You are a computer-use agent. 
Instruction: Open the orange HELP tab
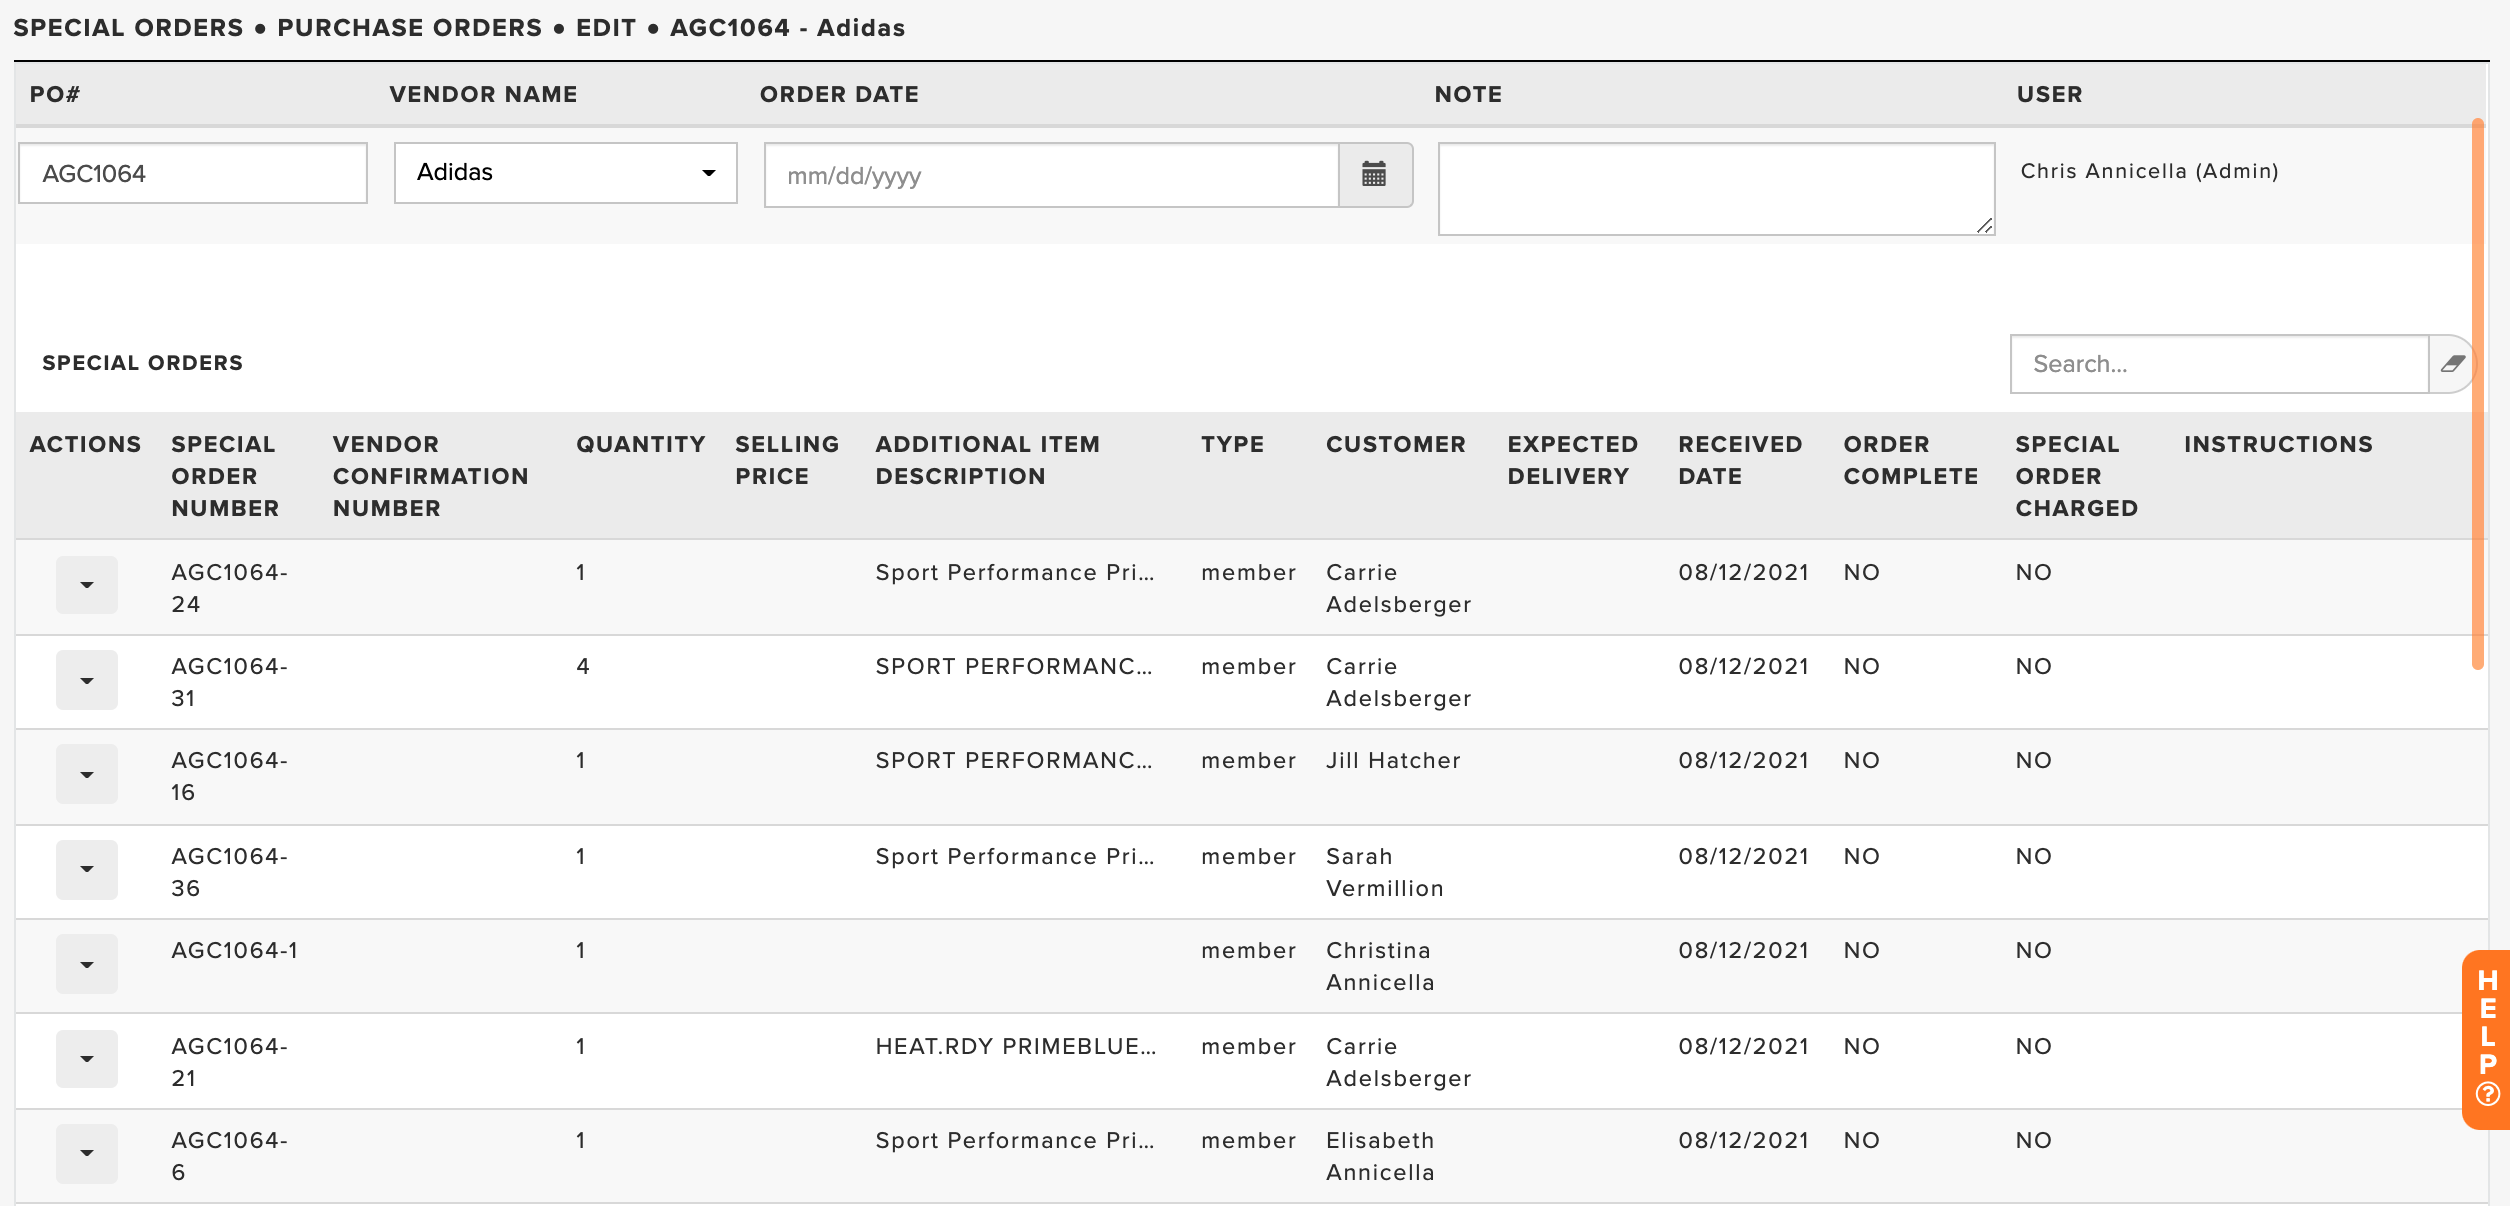point(2487,1039)
